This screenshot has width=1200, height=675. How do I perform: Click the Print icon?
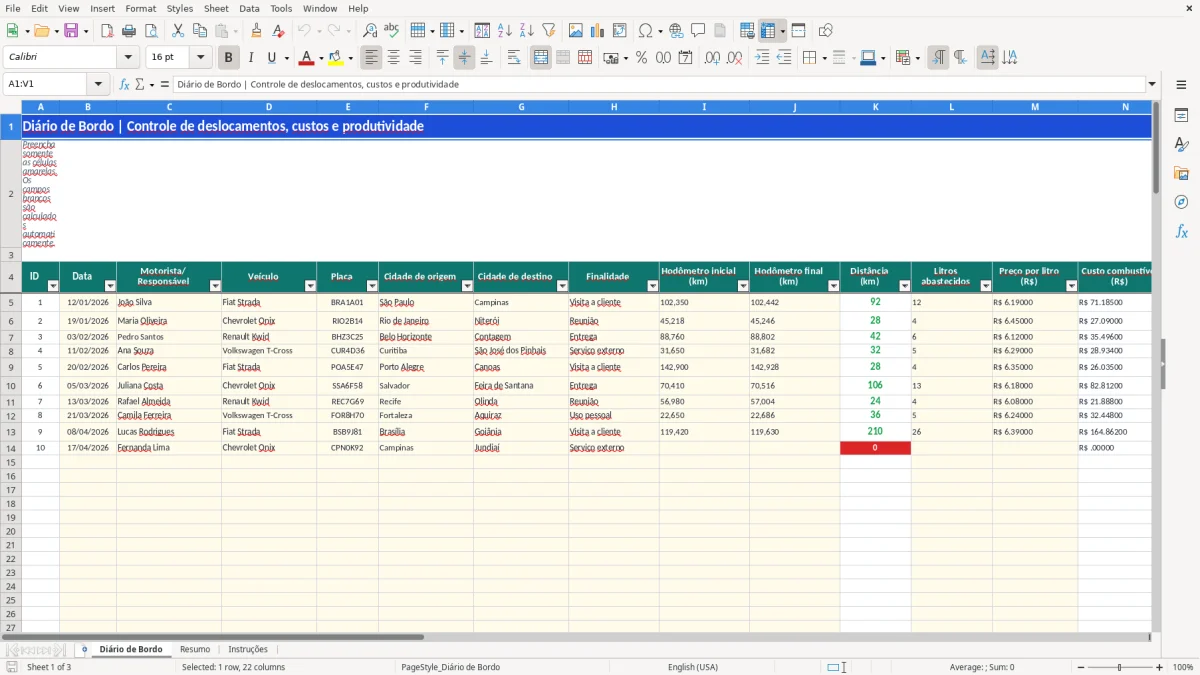pos(129,31)
